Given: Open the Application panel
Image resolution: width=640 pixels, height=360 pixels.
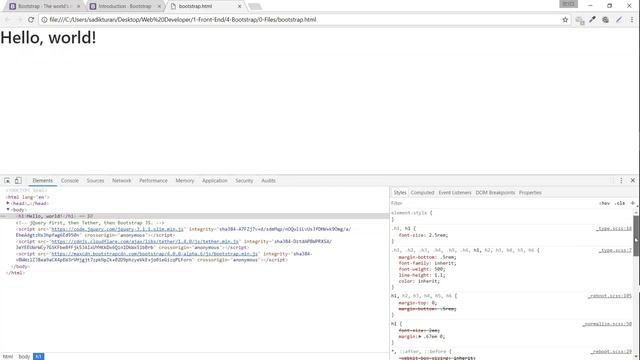Looking at the screenshot, I should (215, 180).
